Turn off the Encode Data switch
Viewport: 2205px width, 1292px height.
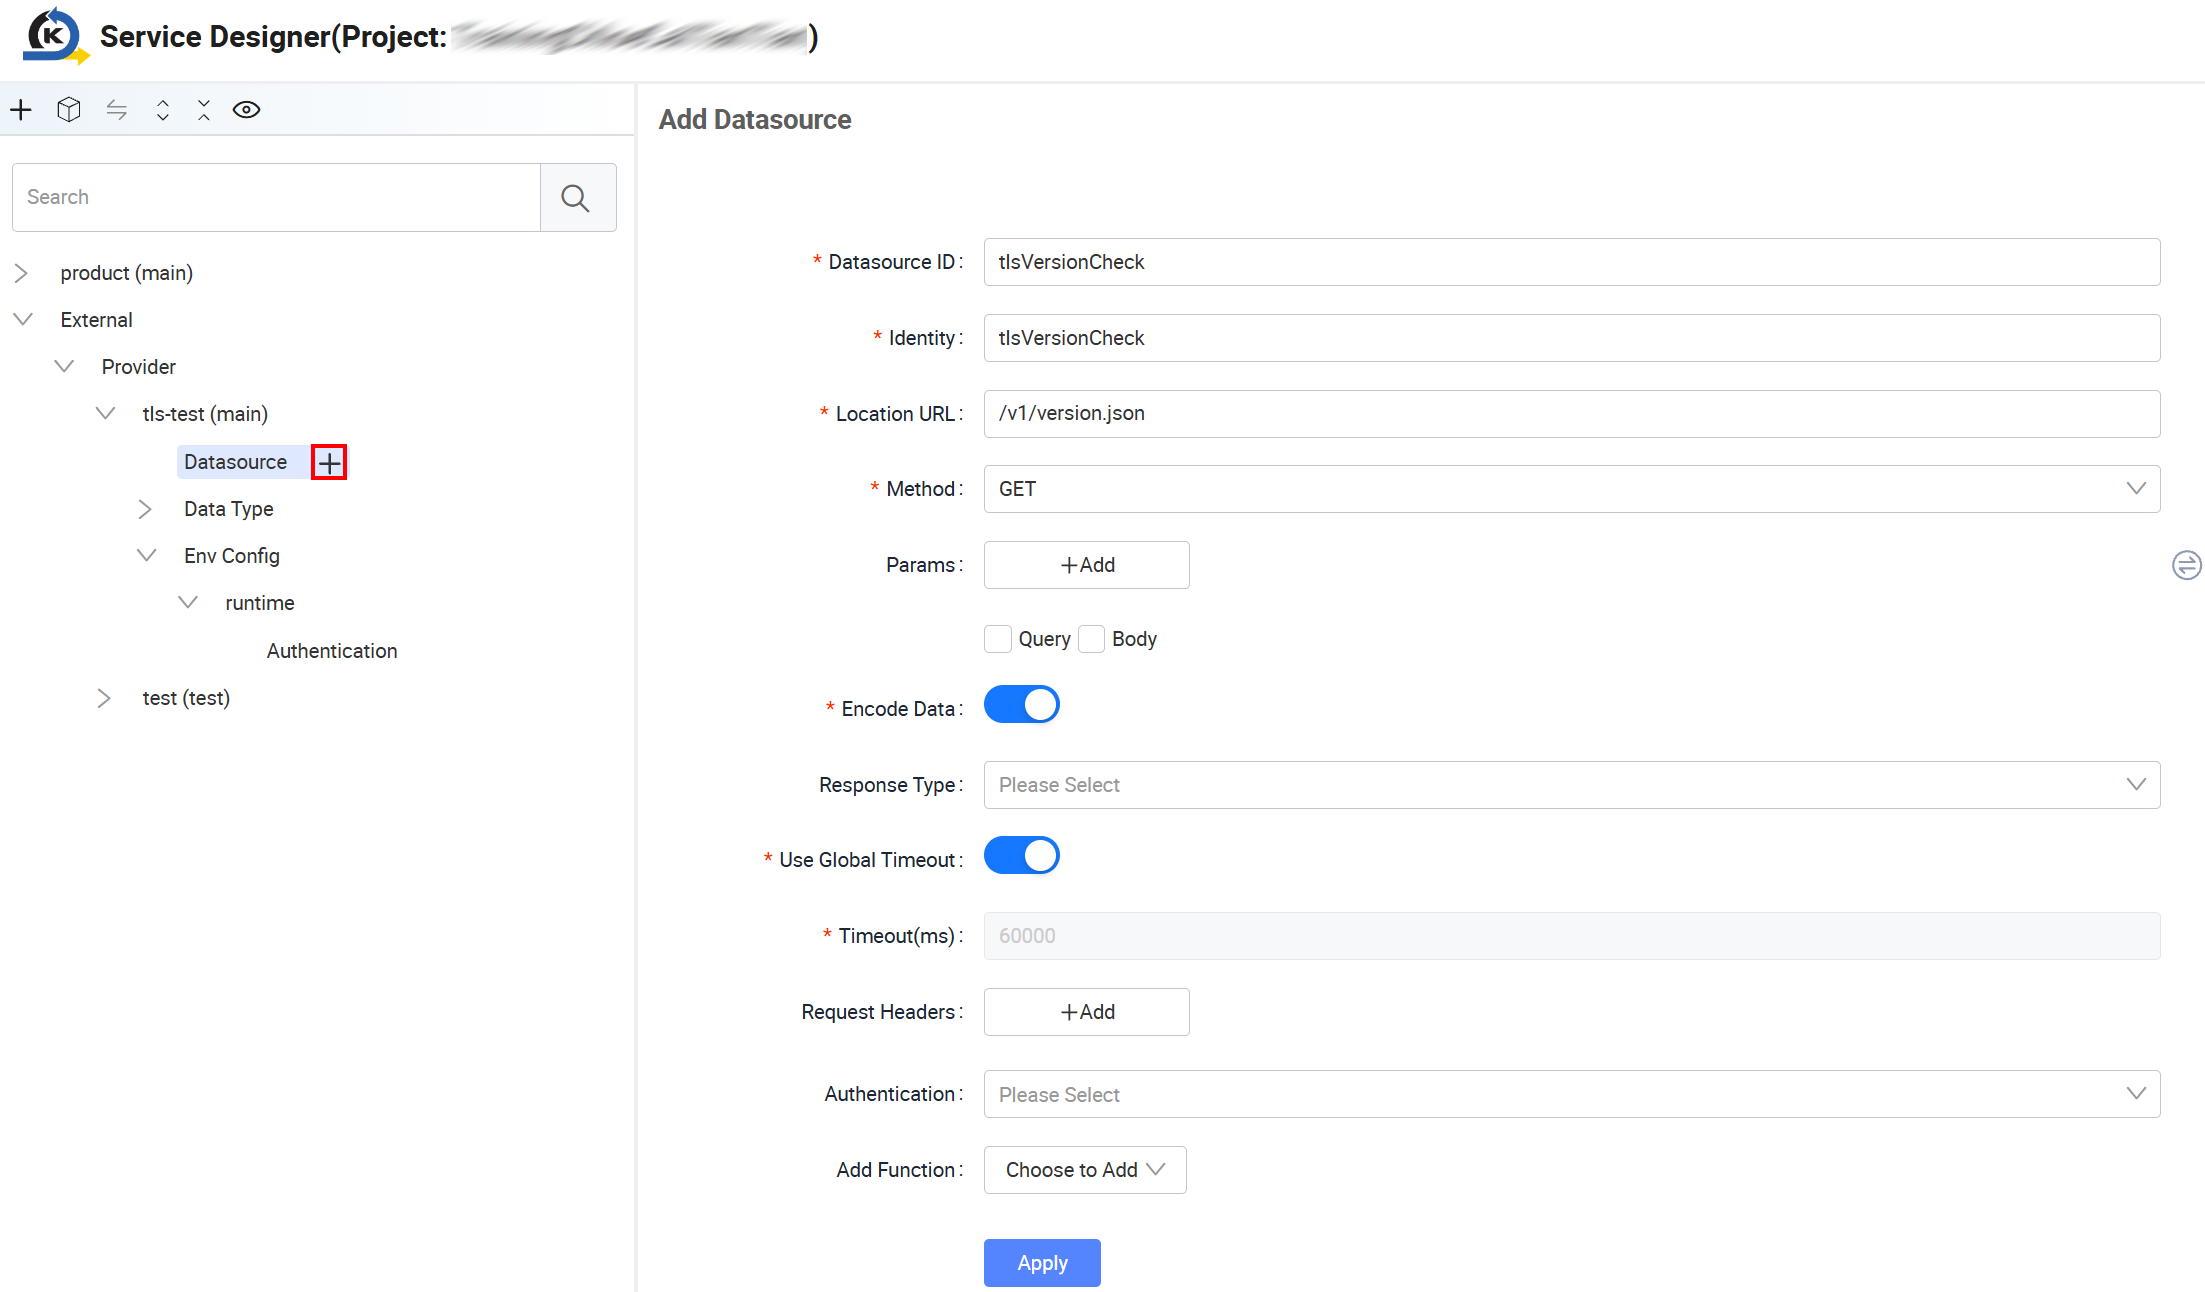(x=1021, y=705)
